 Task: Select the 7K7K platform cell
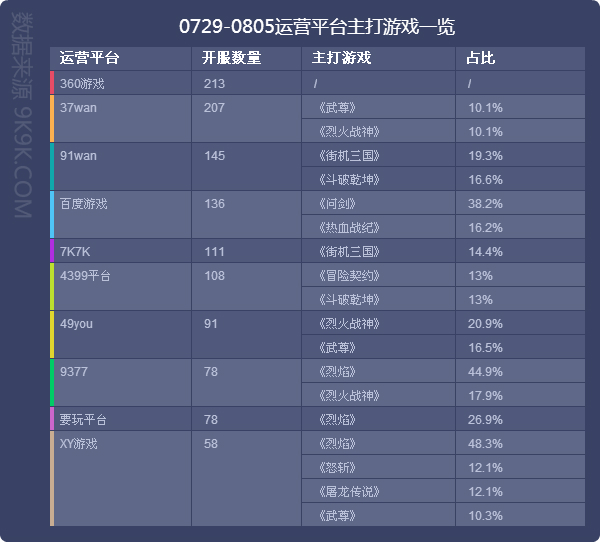pos(121,251)
